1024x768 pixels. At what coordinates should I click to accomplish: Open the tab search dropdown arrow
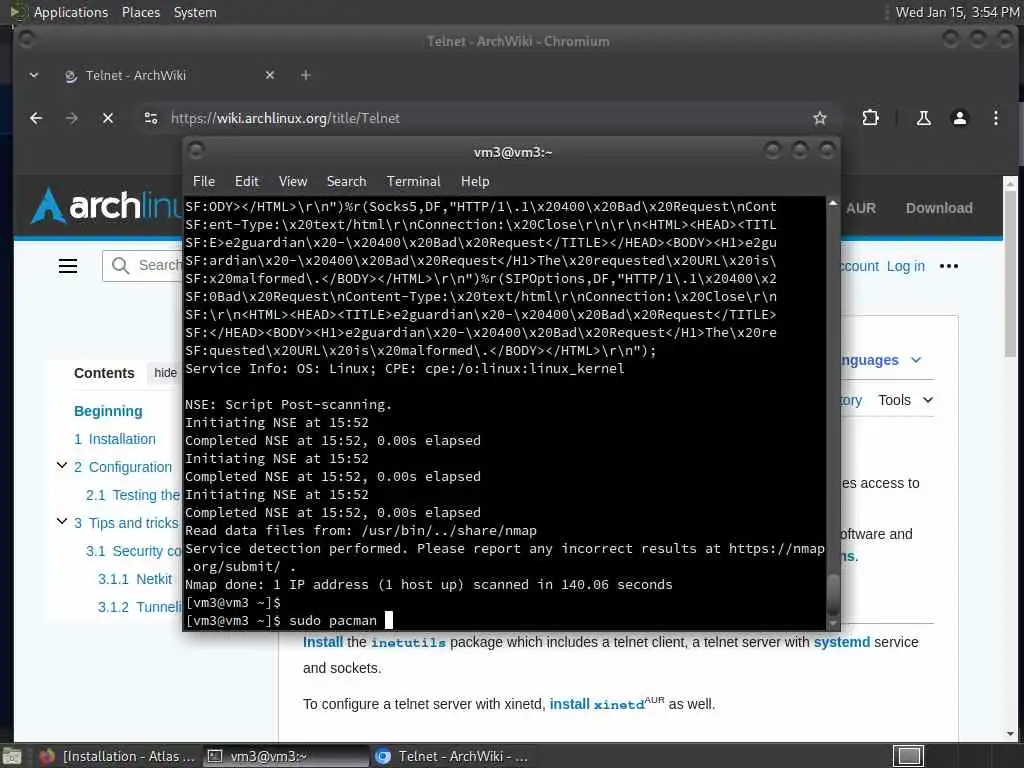click(x=34, y=75)
